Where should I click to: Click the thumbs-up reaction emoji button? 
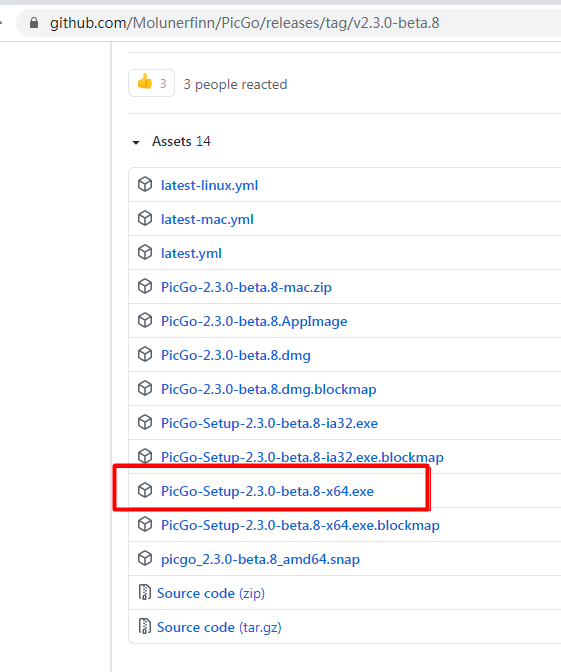pyautogui.click(x=151, y=83)
